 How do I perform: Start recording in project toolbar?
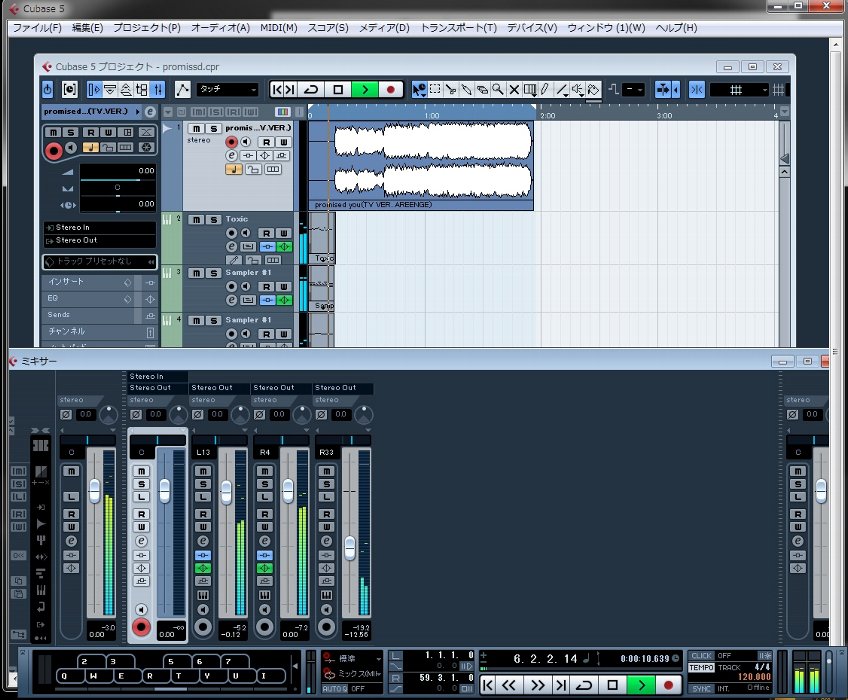point(390,89)
